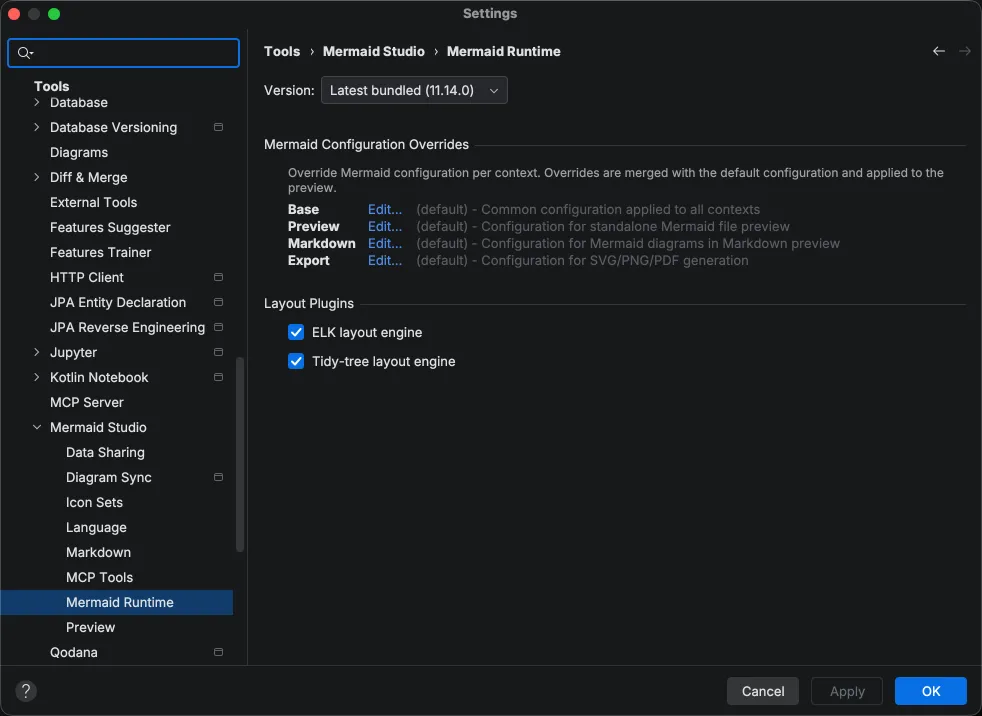982x716 pixels.
Task: Open Data Sharing under Mermaid Studio
Action: [x=105, y=452]
